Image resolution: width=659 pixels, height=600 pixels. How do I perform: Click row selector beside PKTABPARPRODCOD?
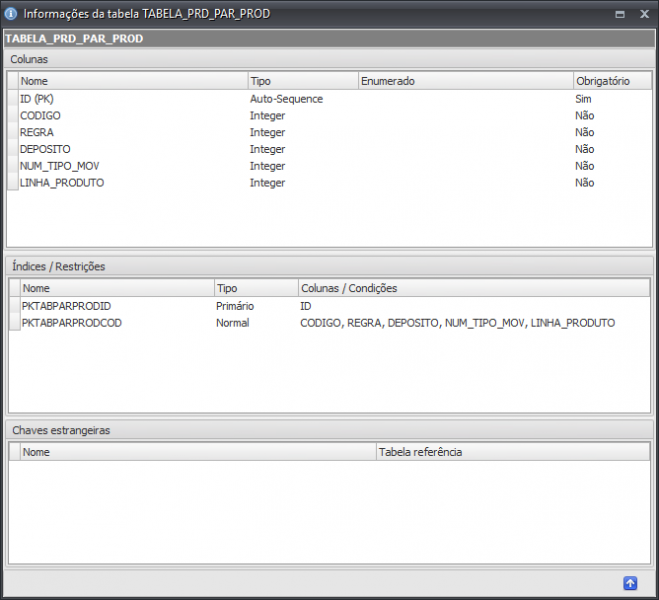click(15, 323)
